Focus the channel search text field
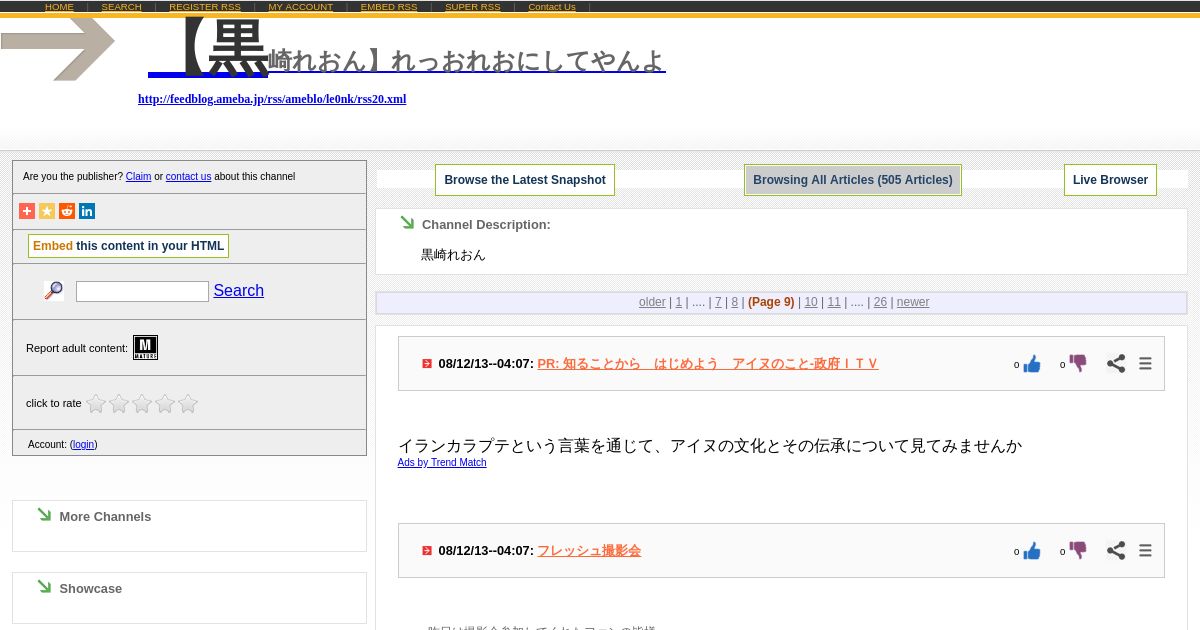The width and height of the screenshot is (1200, 630). (x=142, y=291)
